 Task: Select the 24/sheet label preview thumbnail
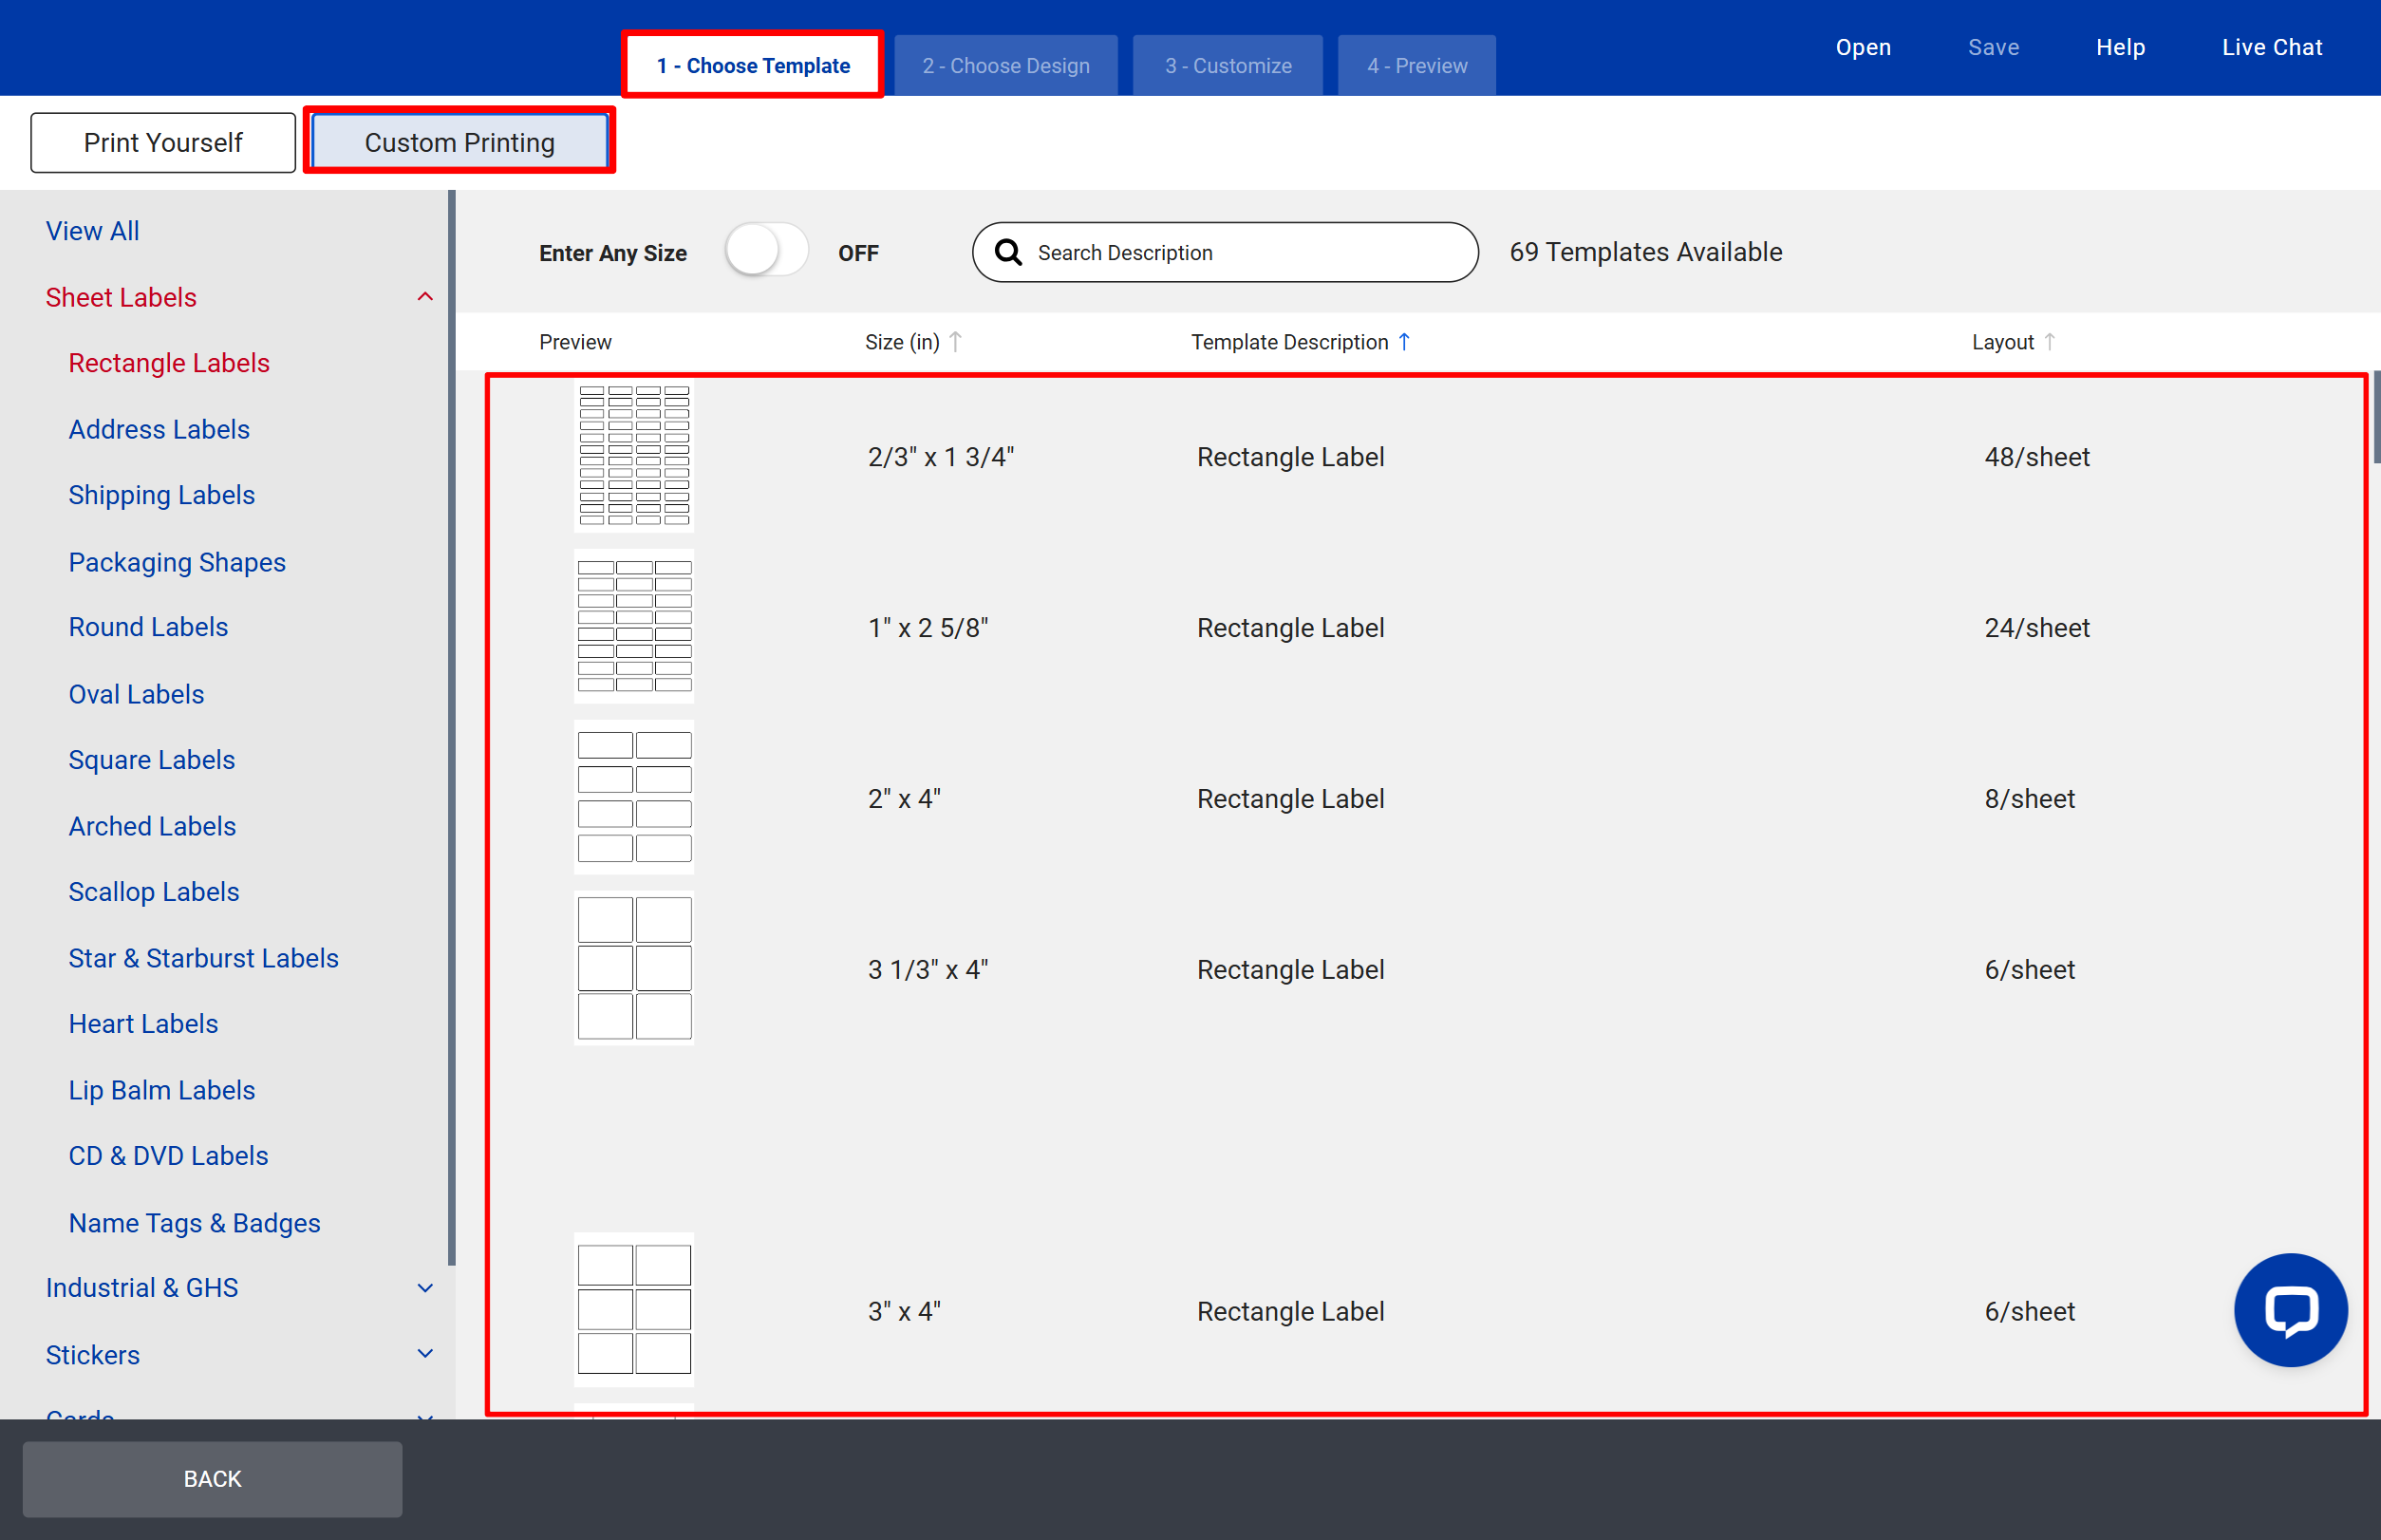pyautogui.click(x=634, y=627)
